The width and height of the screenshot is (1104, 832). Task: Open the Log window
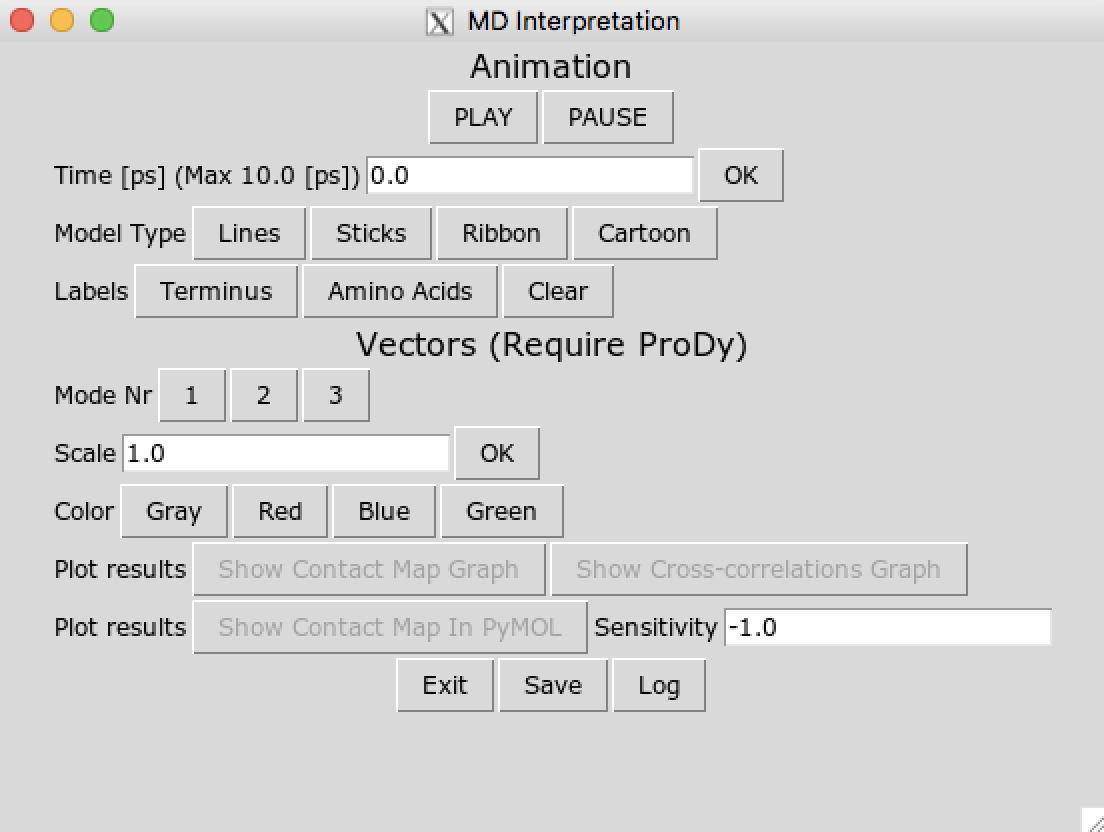[658, 685]
